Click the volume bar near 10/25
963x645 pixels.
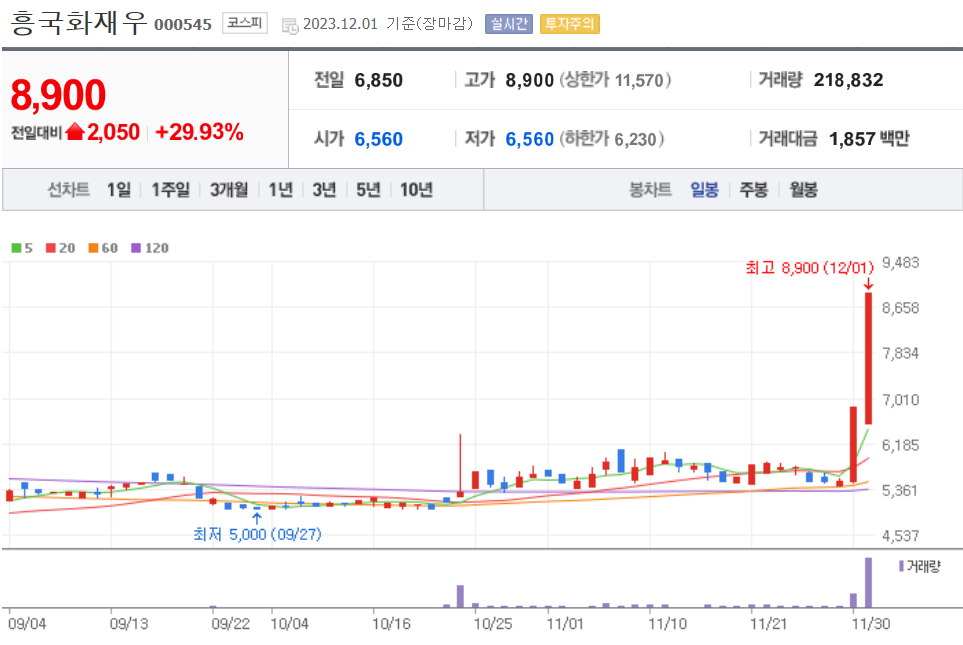(x=461, y=596)
